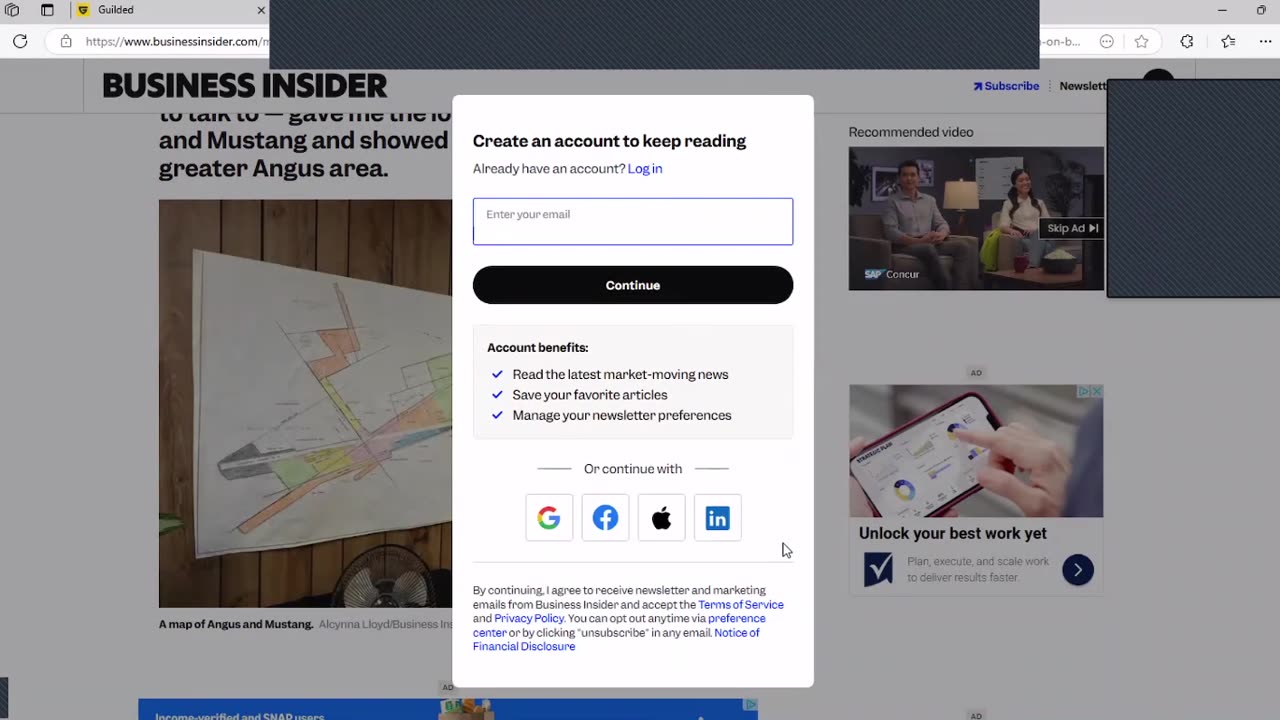
Task: Click the 'A map of Angus and Mustang.' caption
Action: (236, 624)
